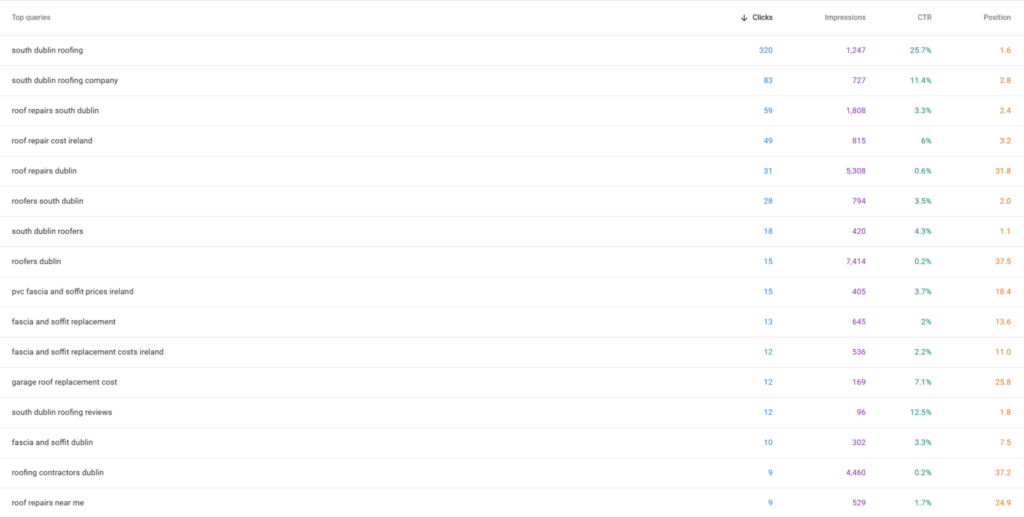This screenshot has width=1024, height=517.
Task: Sort by the Clicks column header
Action: click(x=762, y=18)
